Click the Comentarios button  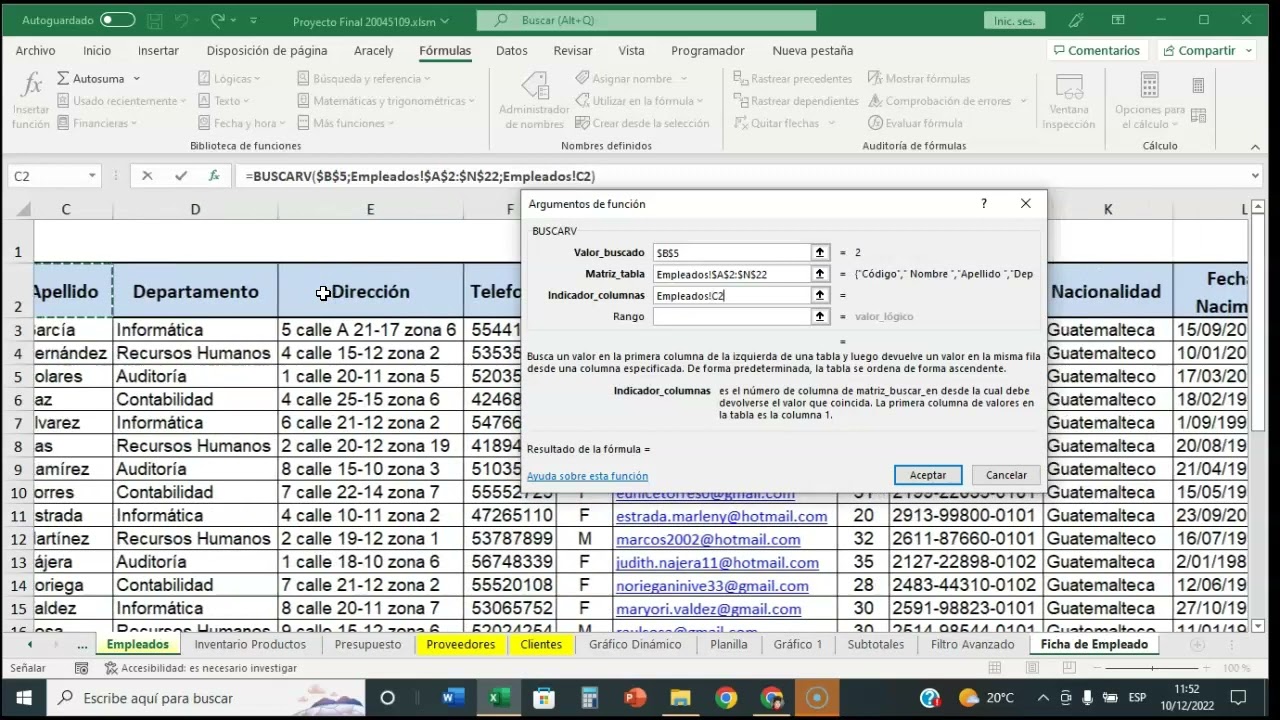pyautogui.click(x=1095, y=51)
